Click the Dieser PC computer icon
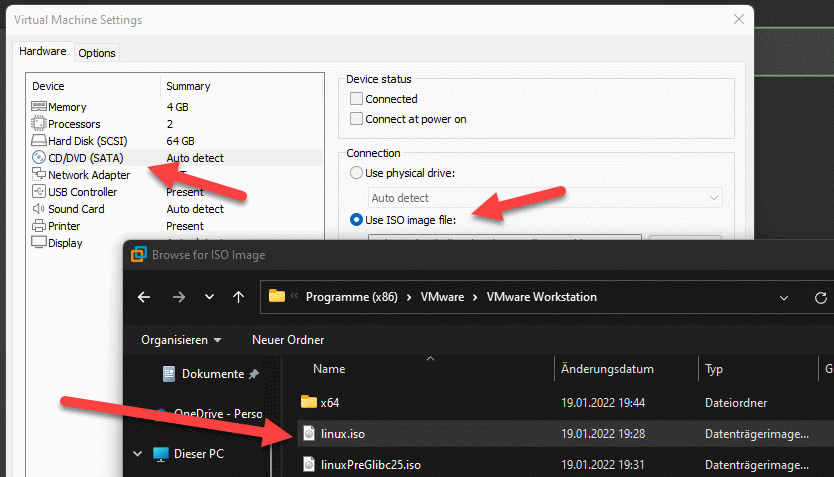This screenshot has height=477, width=834. [161, 454]
